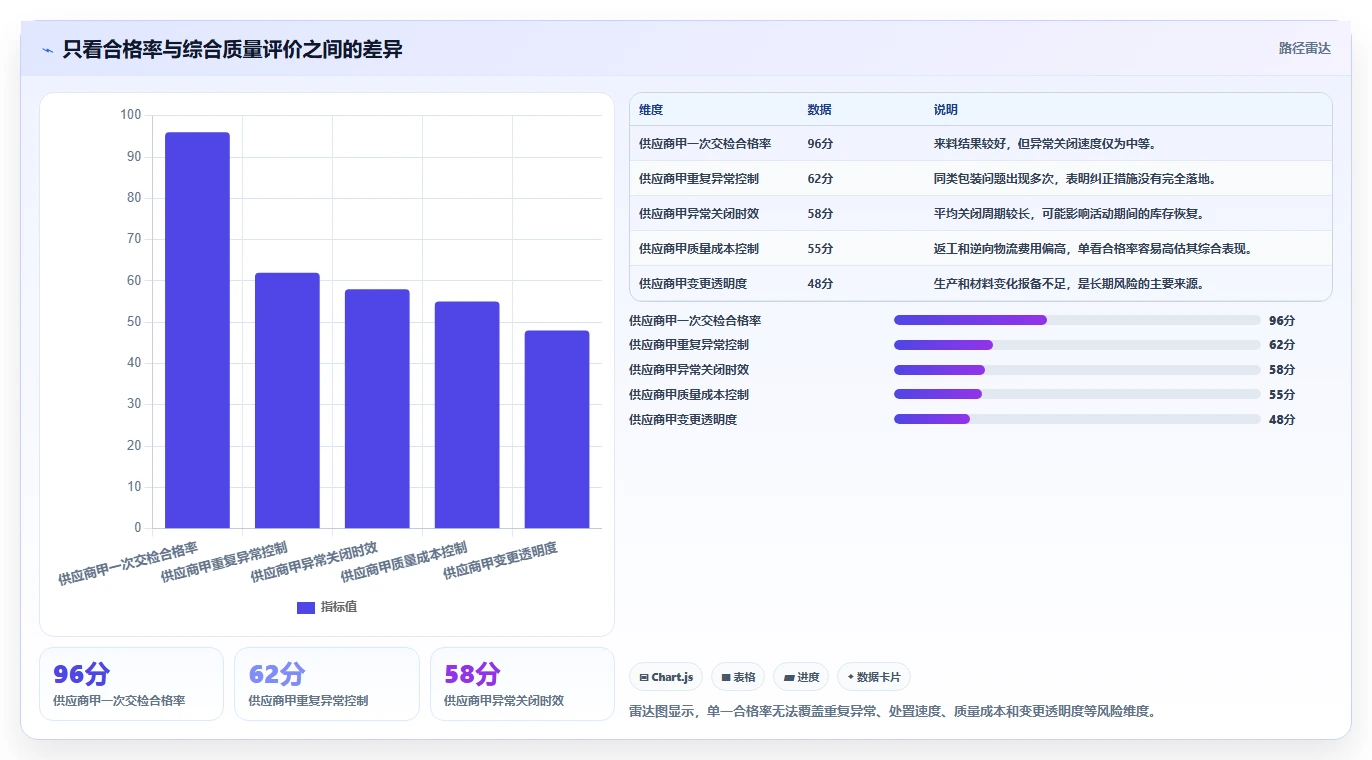Click the 进度 chip
Image resolution: width=1372 pixels, height=760 pixels.
pos(801,677)
